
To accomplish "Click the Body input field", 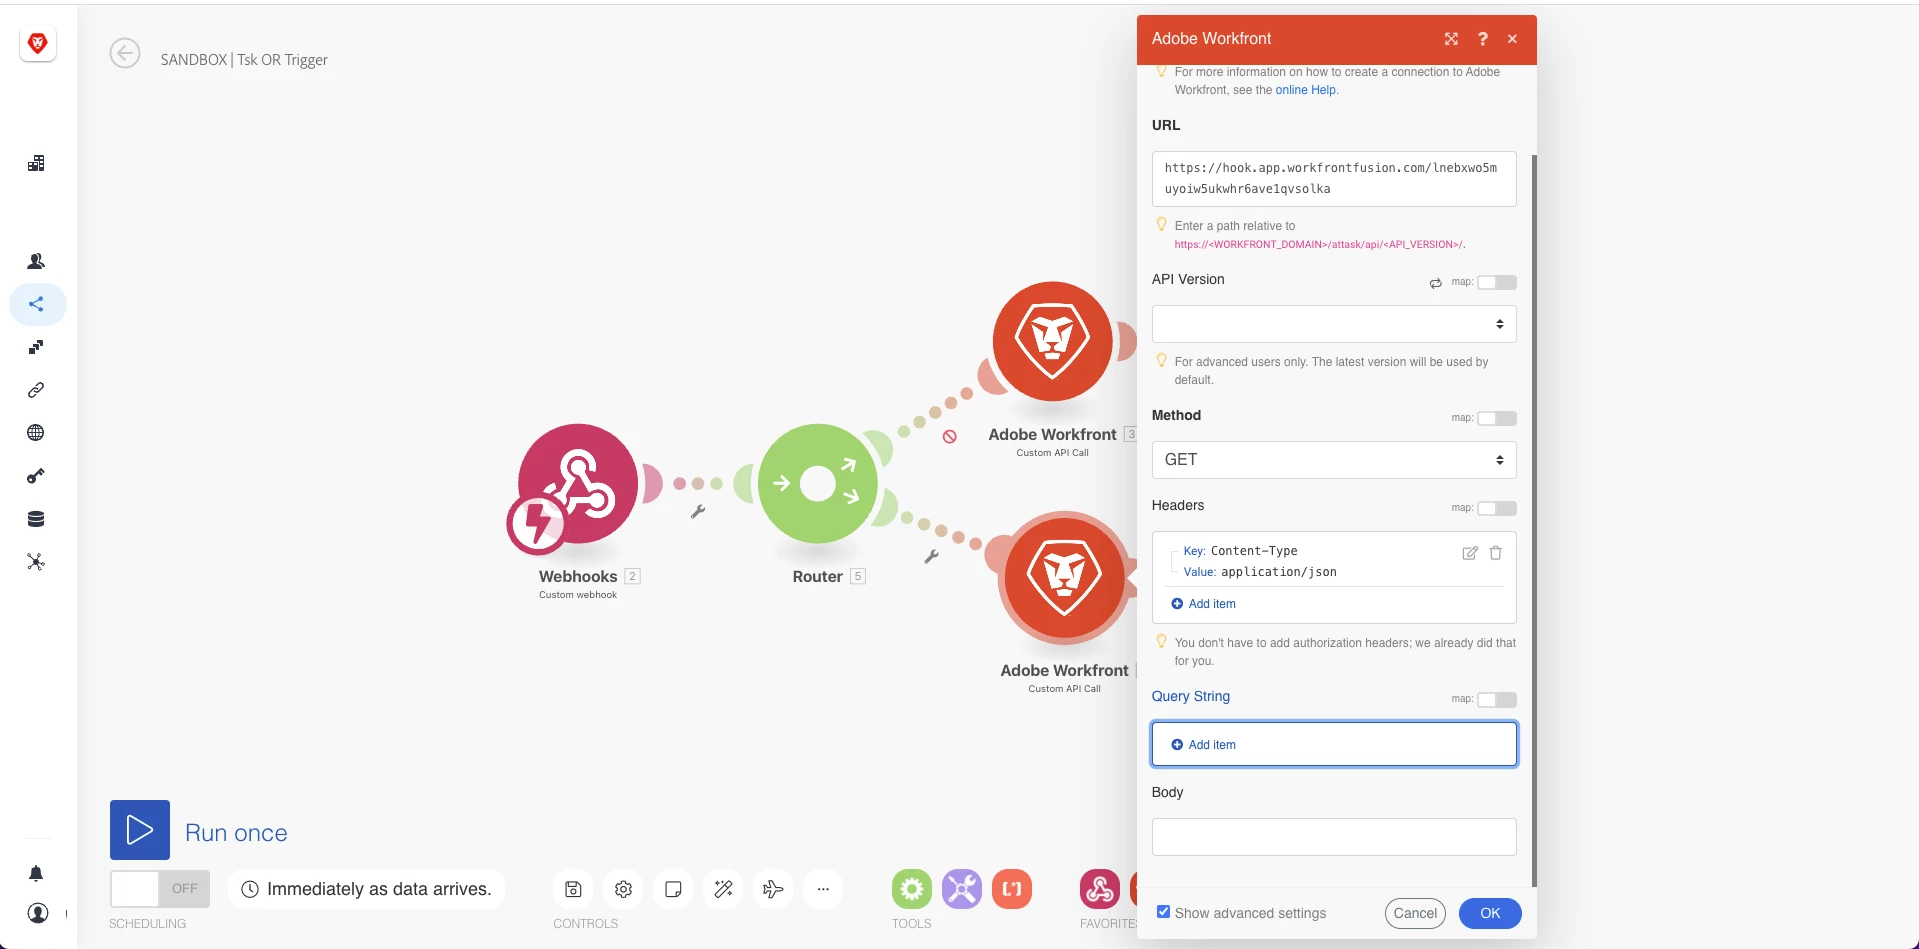I will point(1334,837).
